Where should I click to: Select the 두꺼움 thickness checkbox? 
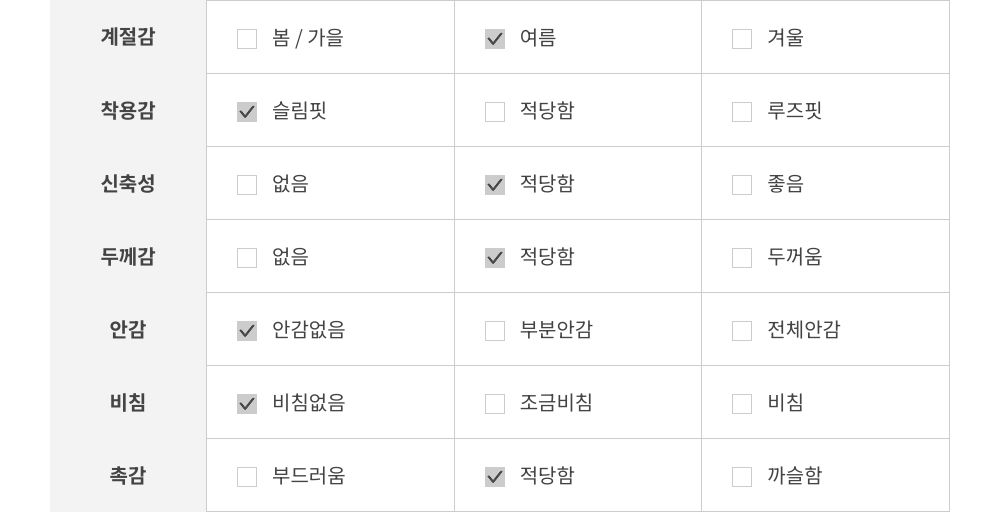click(742, 258)
